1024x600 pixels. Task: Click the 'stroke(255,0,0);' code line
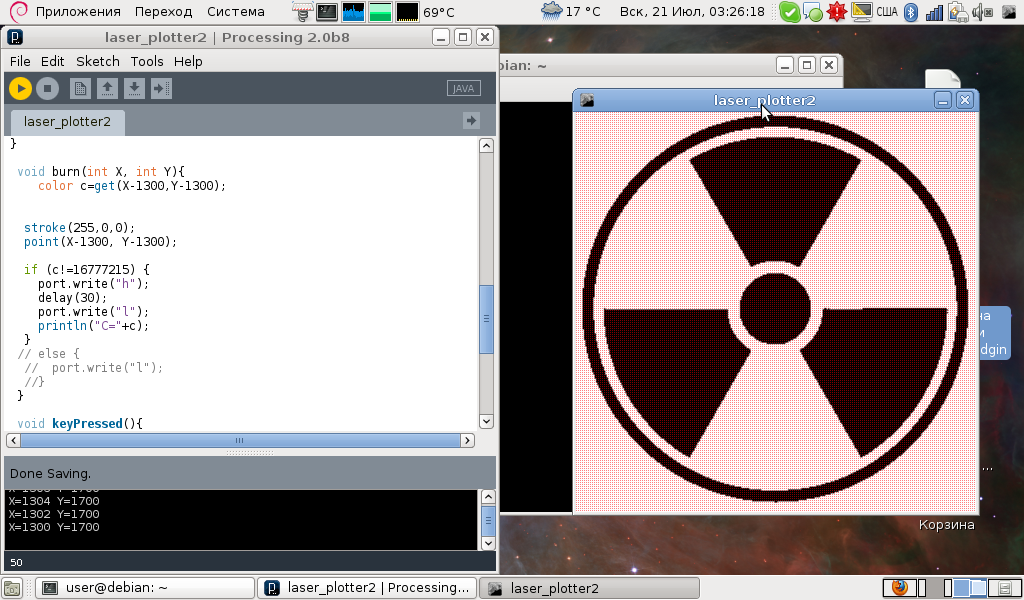pos(79,227)
